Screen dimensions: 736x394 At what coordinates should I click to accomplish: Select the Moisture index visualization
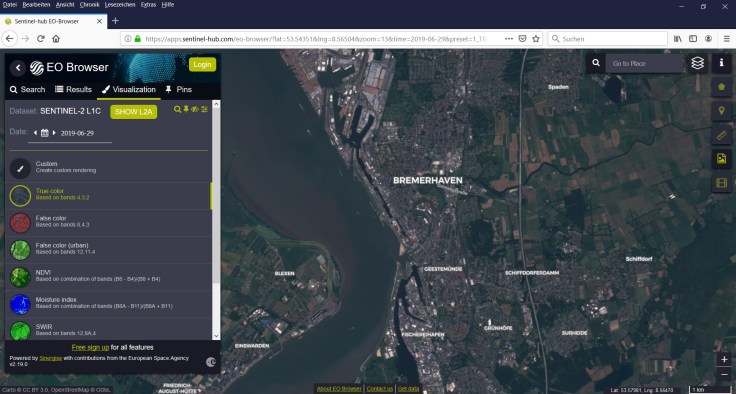pos(108,304)
